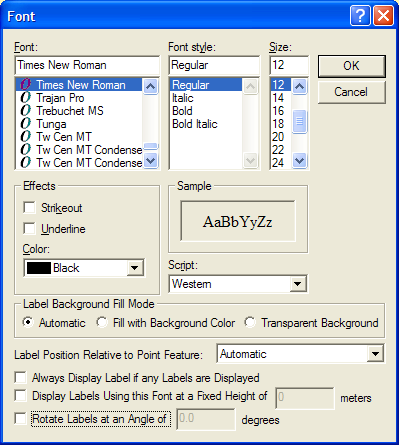Expand the Label Position Relative dropdown
The height and width of the screenshot is (445, 399).
coord(375,354)
